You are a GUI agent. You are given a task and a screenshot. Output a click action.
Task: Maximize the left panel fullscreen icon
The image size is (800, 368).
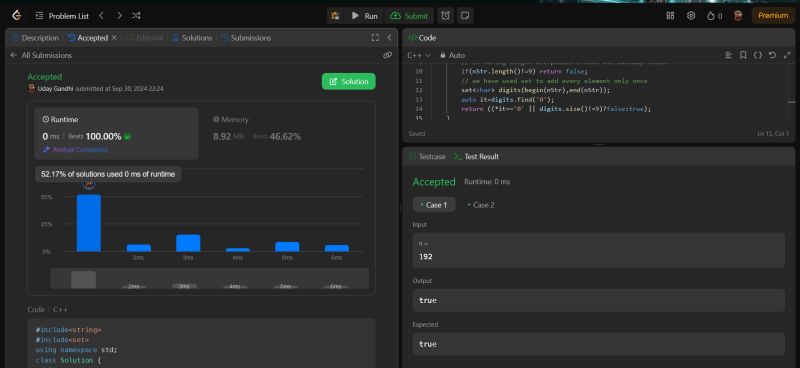[x=375, y=38]
